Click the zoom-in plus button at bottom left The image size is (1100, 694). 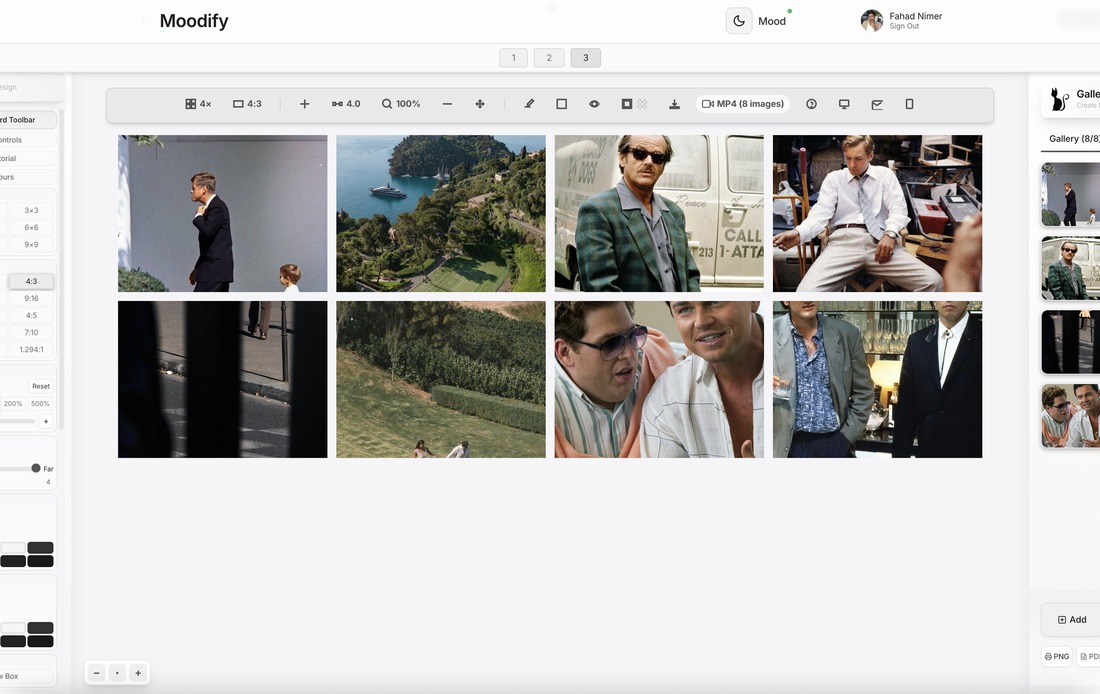(x=138, y=673)
